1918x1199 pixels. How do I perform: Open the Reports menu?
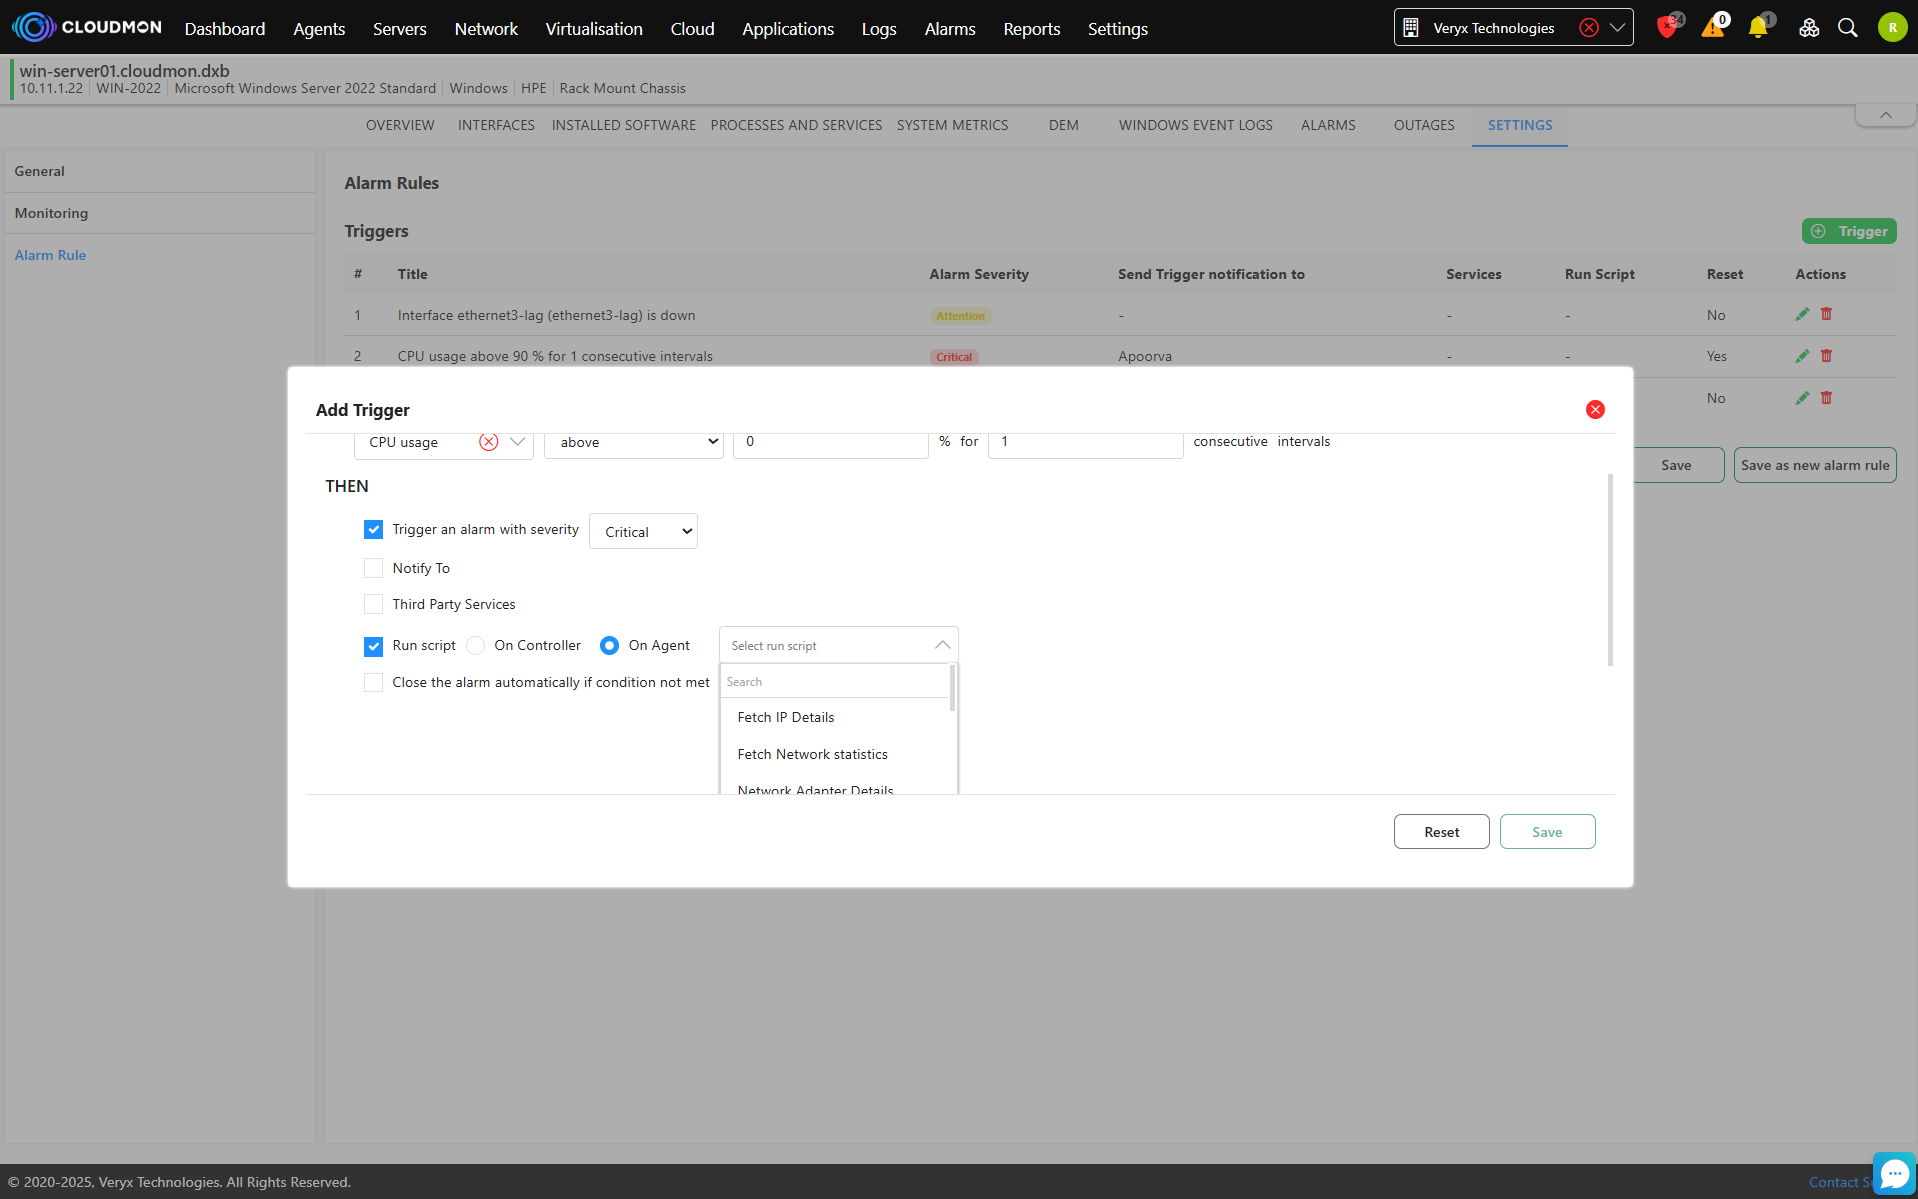point(1031,29)
